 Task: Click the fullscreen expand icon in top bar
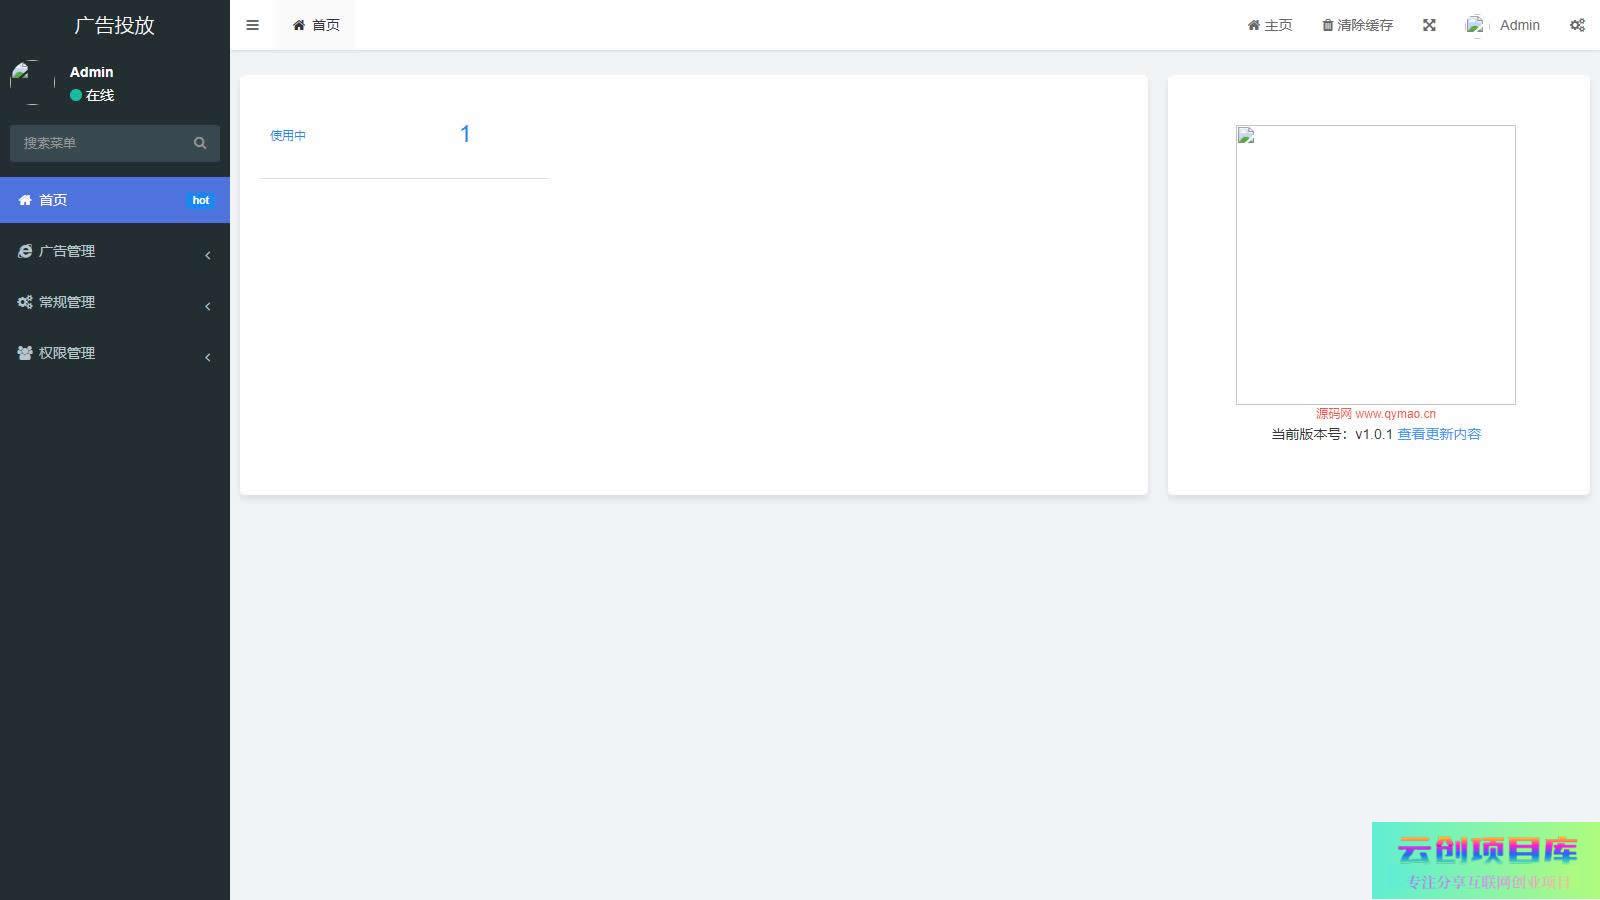(1429, 25)
